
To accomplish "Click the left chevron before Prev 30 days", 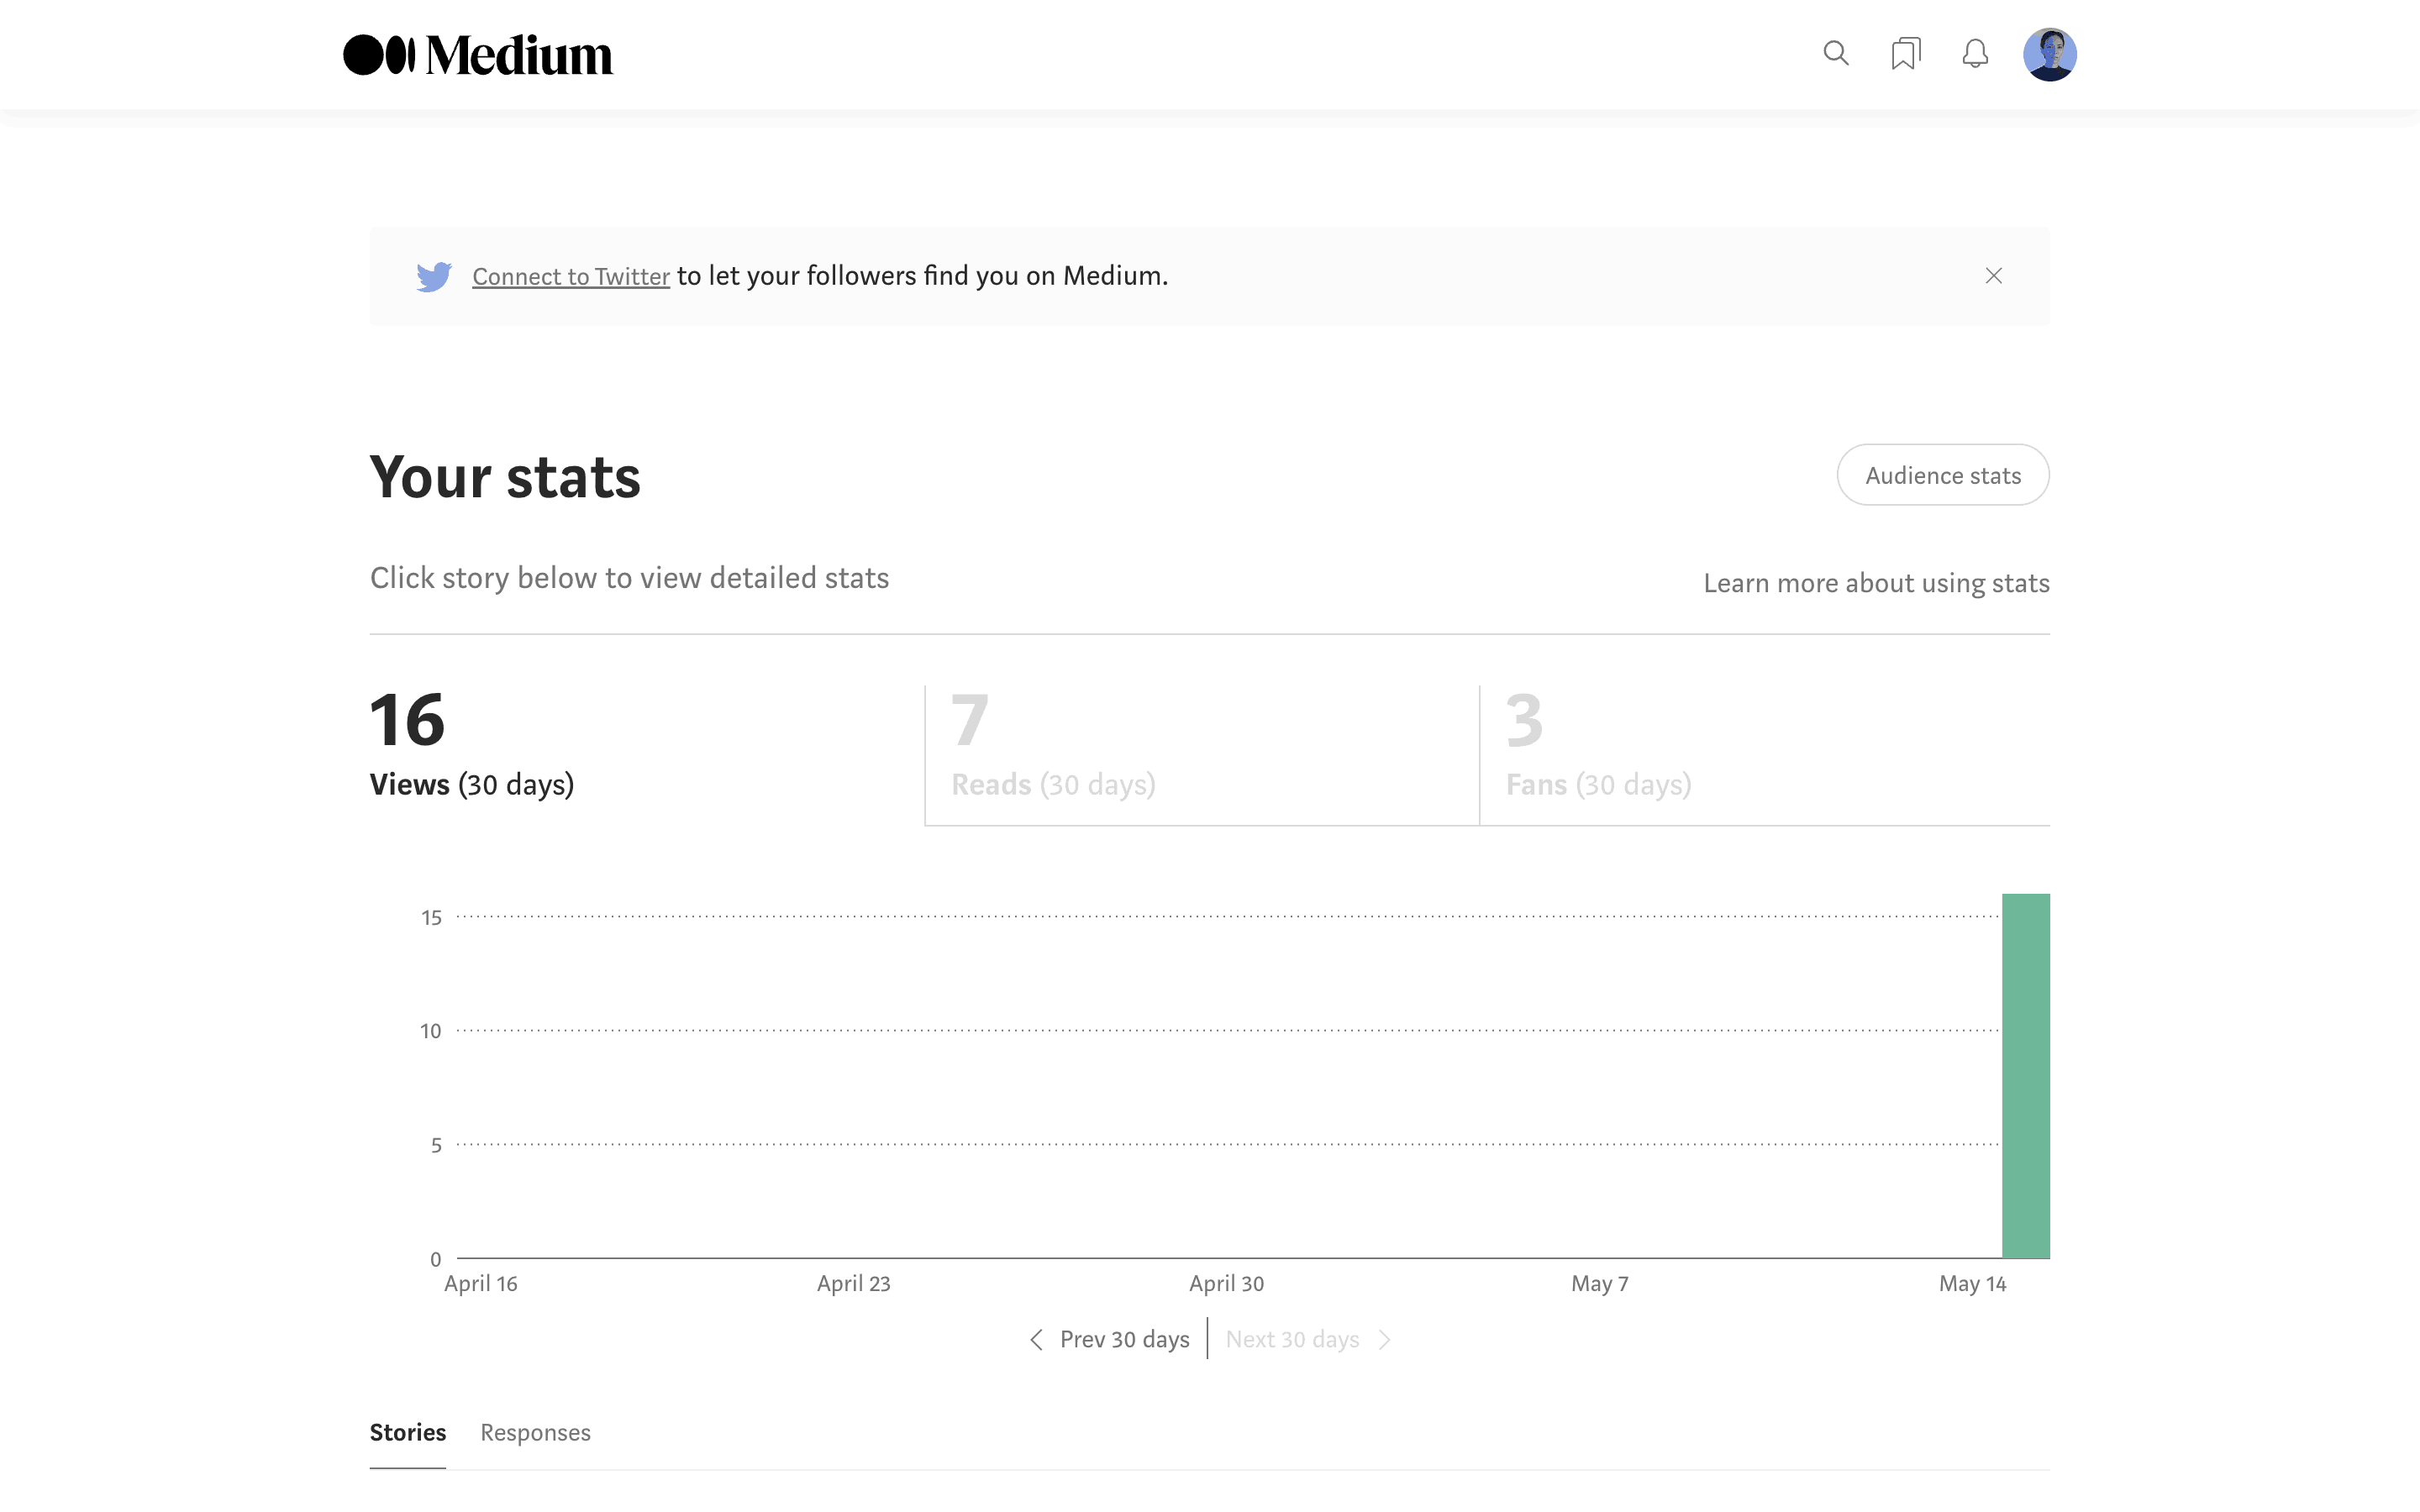I will (1037, 1340).
